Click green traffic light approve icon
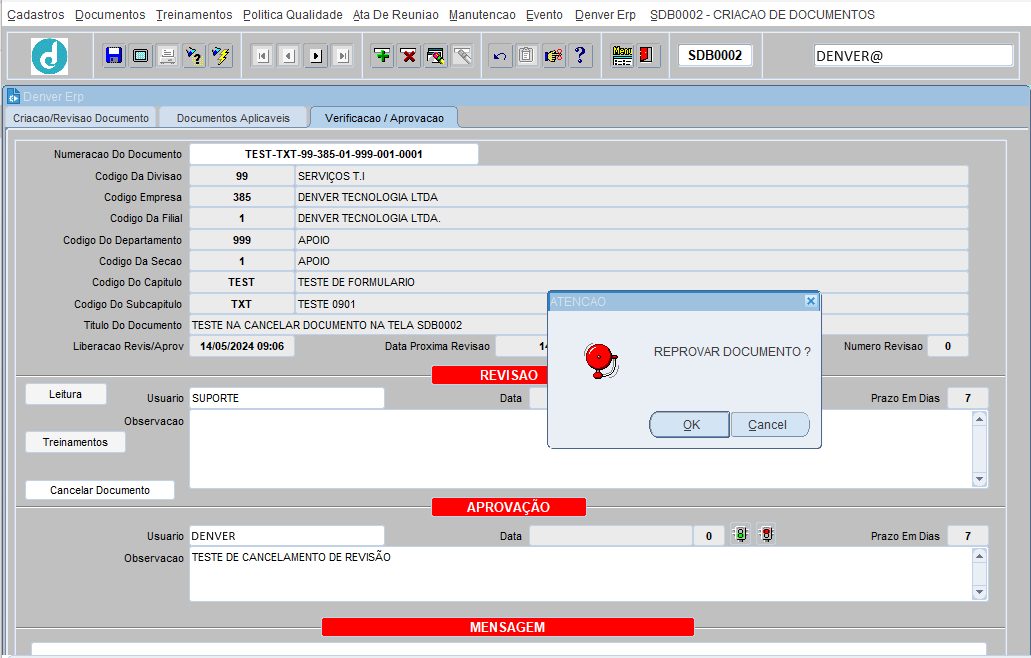The height and width of the screenshot is (658, 1031). (741, 534)
